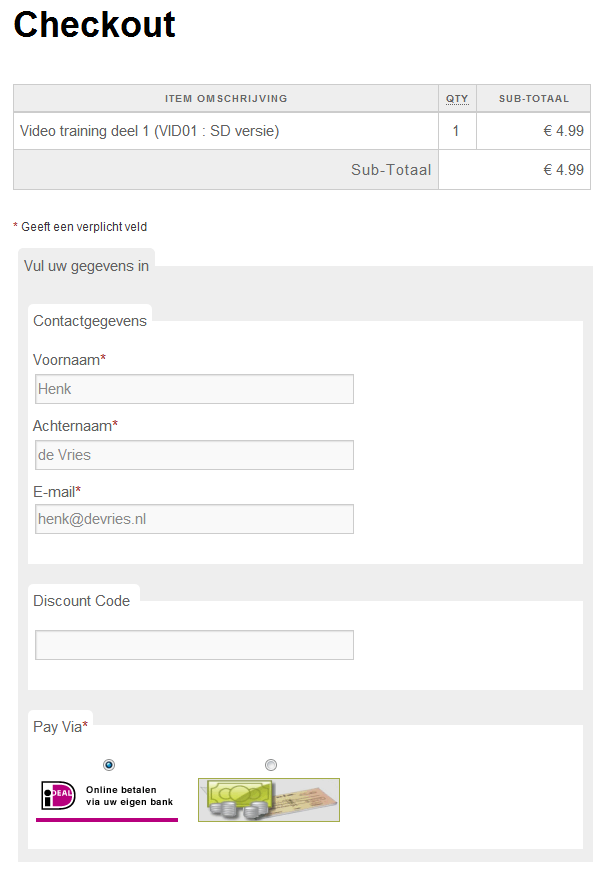Click the QTY column header
Screen dimensions: 608x870
coord(457,99)
